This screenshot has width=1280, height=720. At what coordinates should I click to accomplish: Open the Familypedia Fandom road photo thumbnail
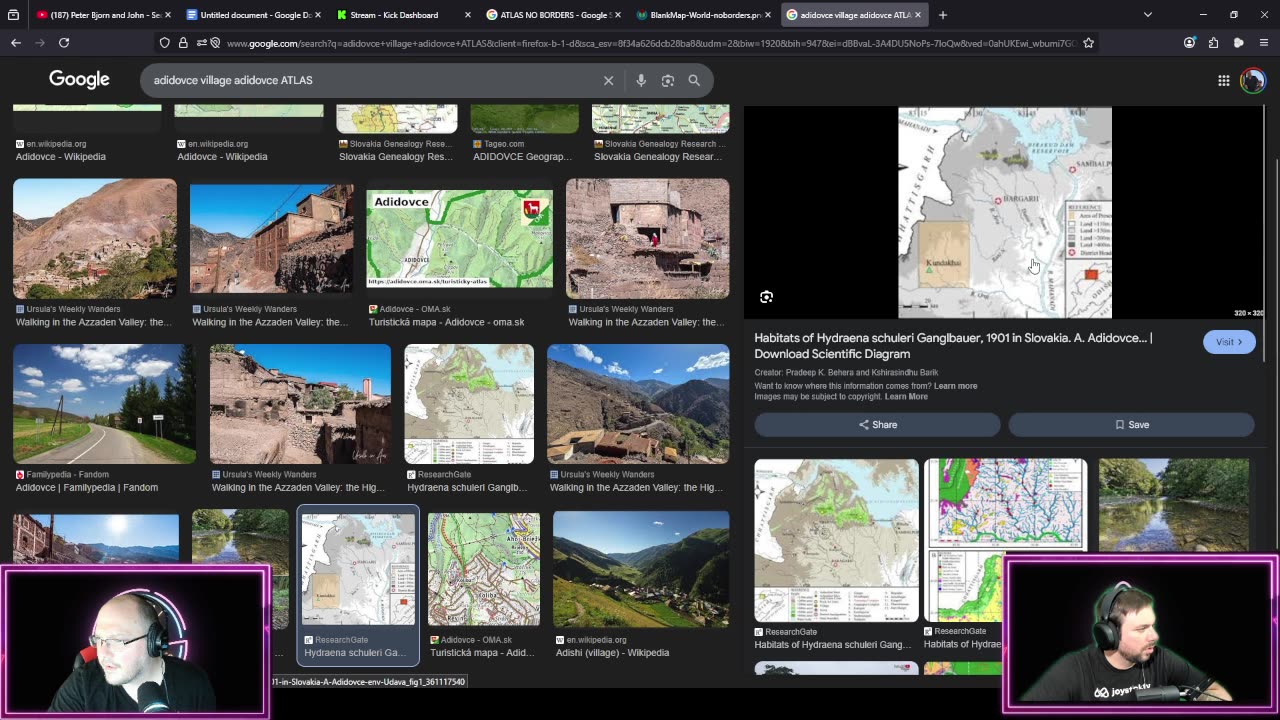(x=105, y=404)
